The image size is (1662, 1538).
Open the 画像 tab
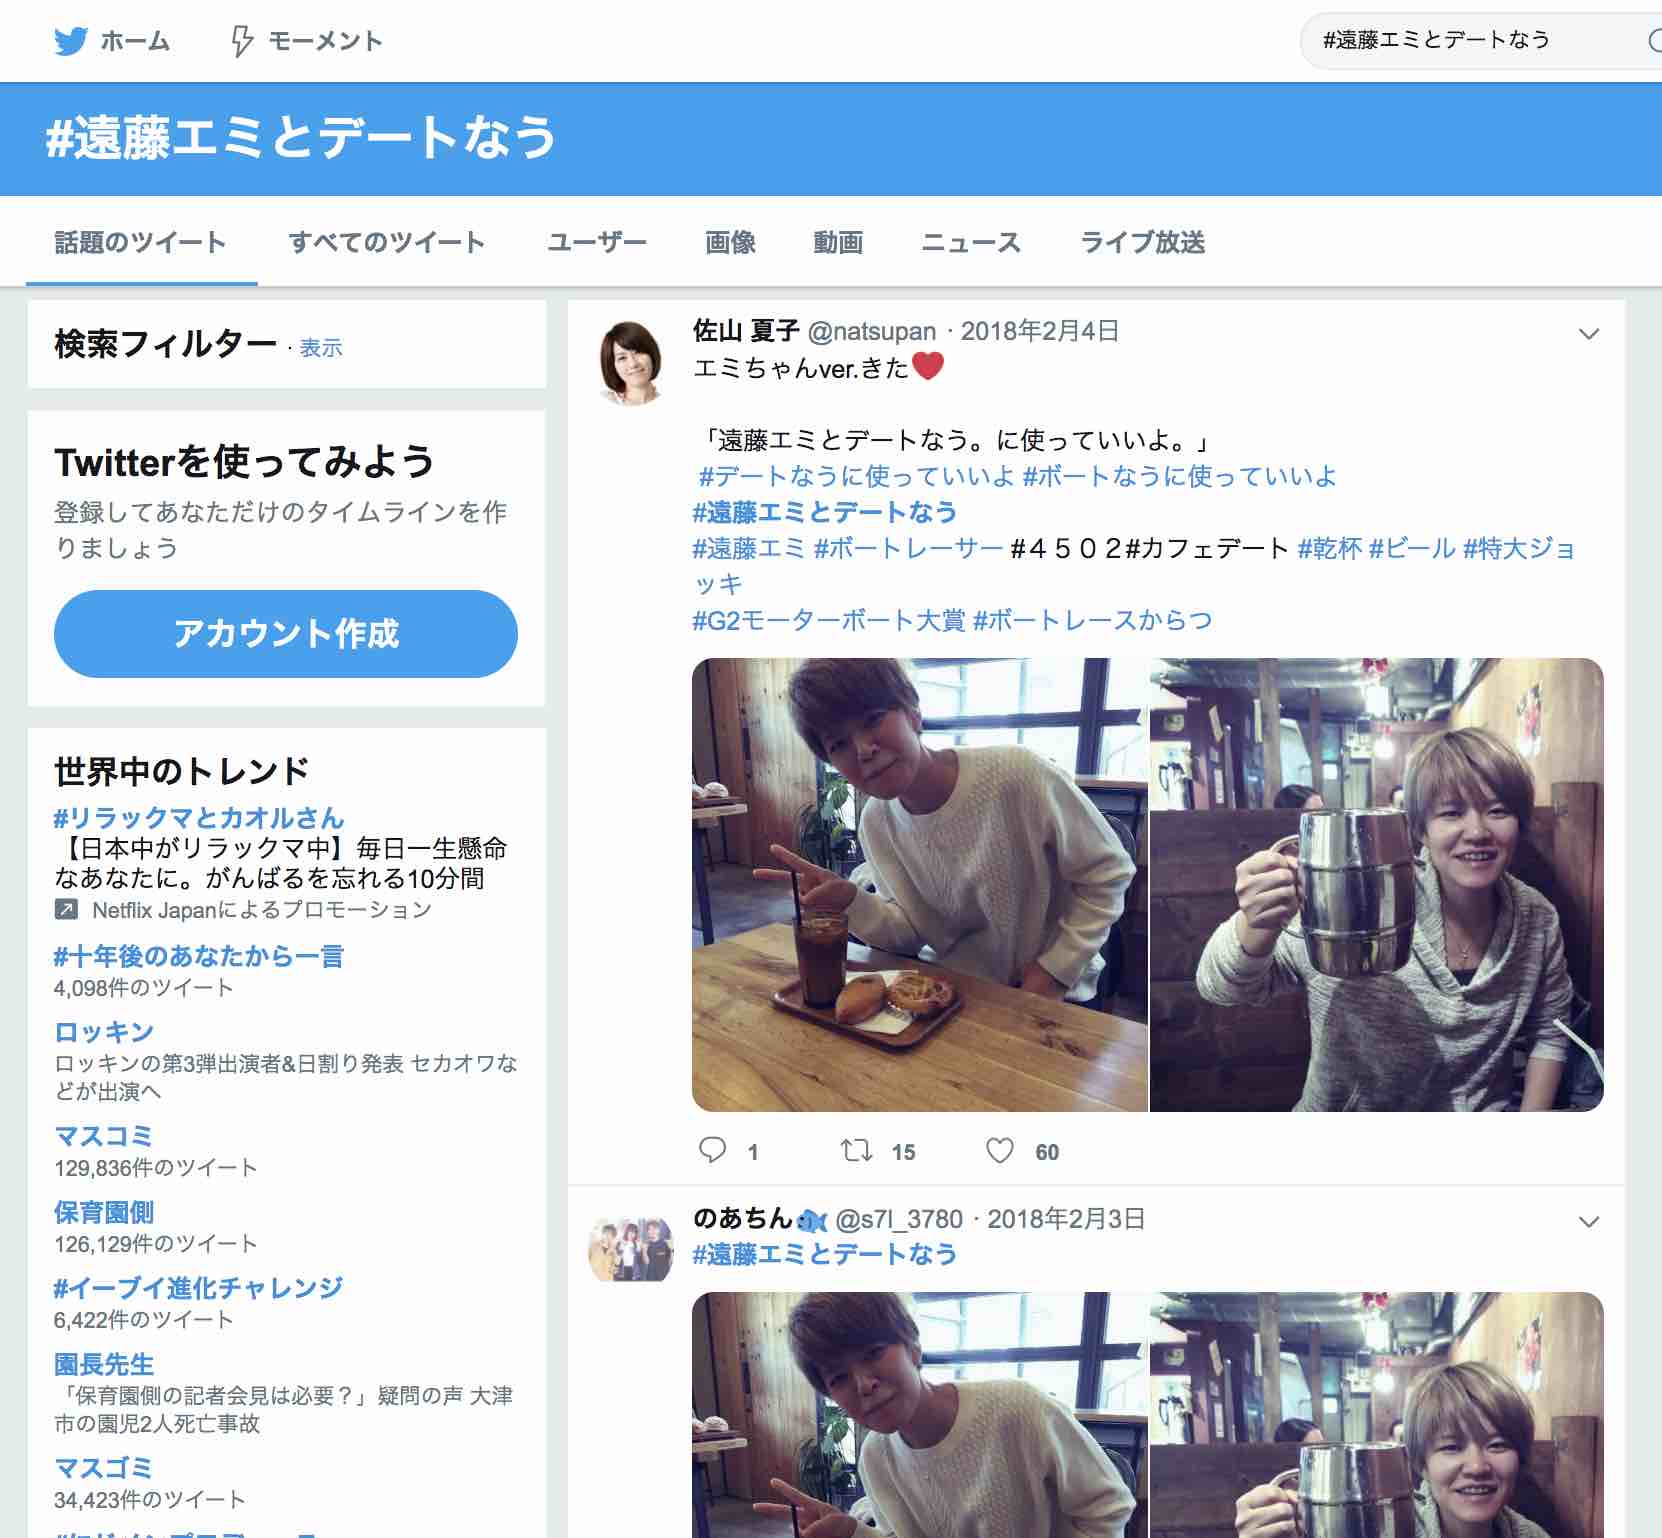pyautogui.click(x=730, y=243)
